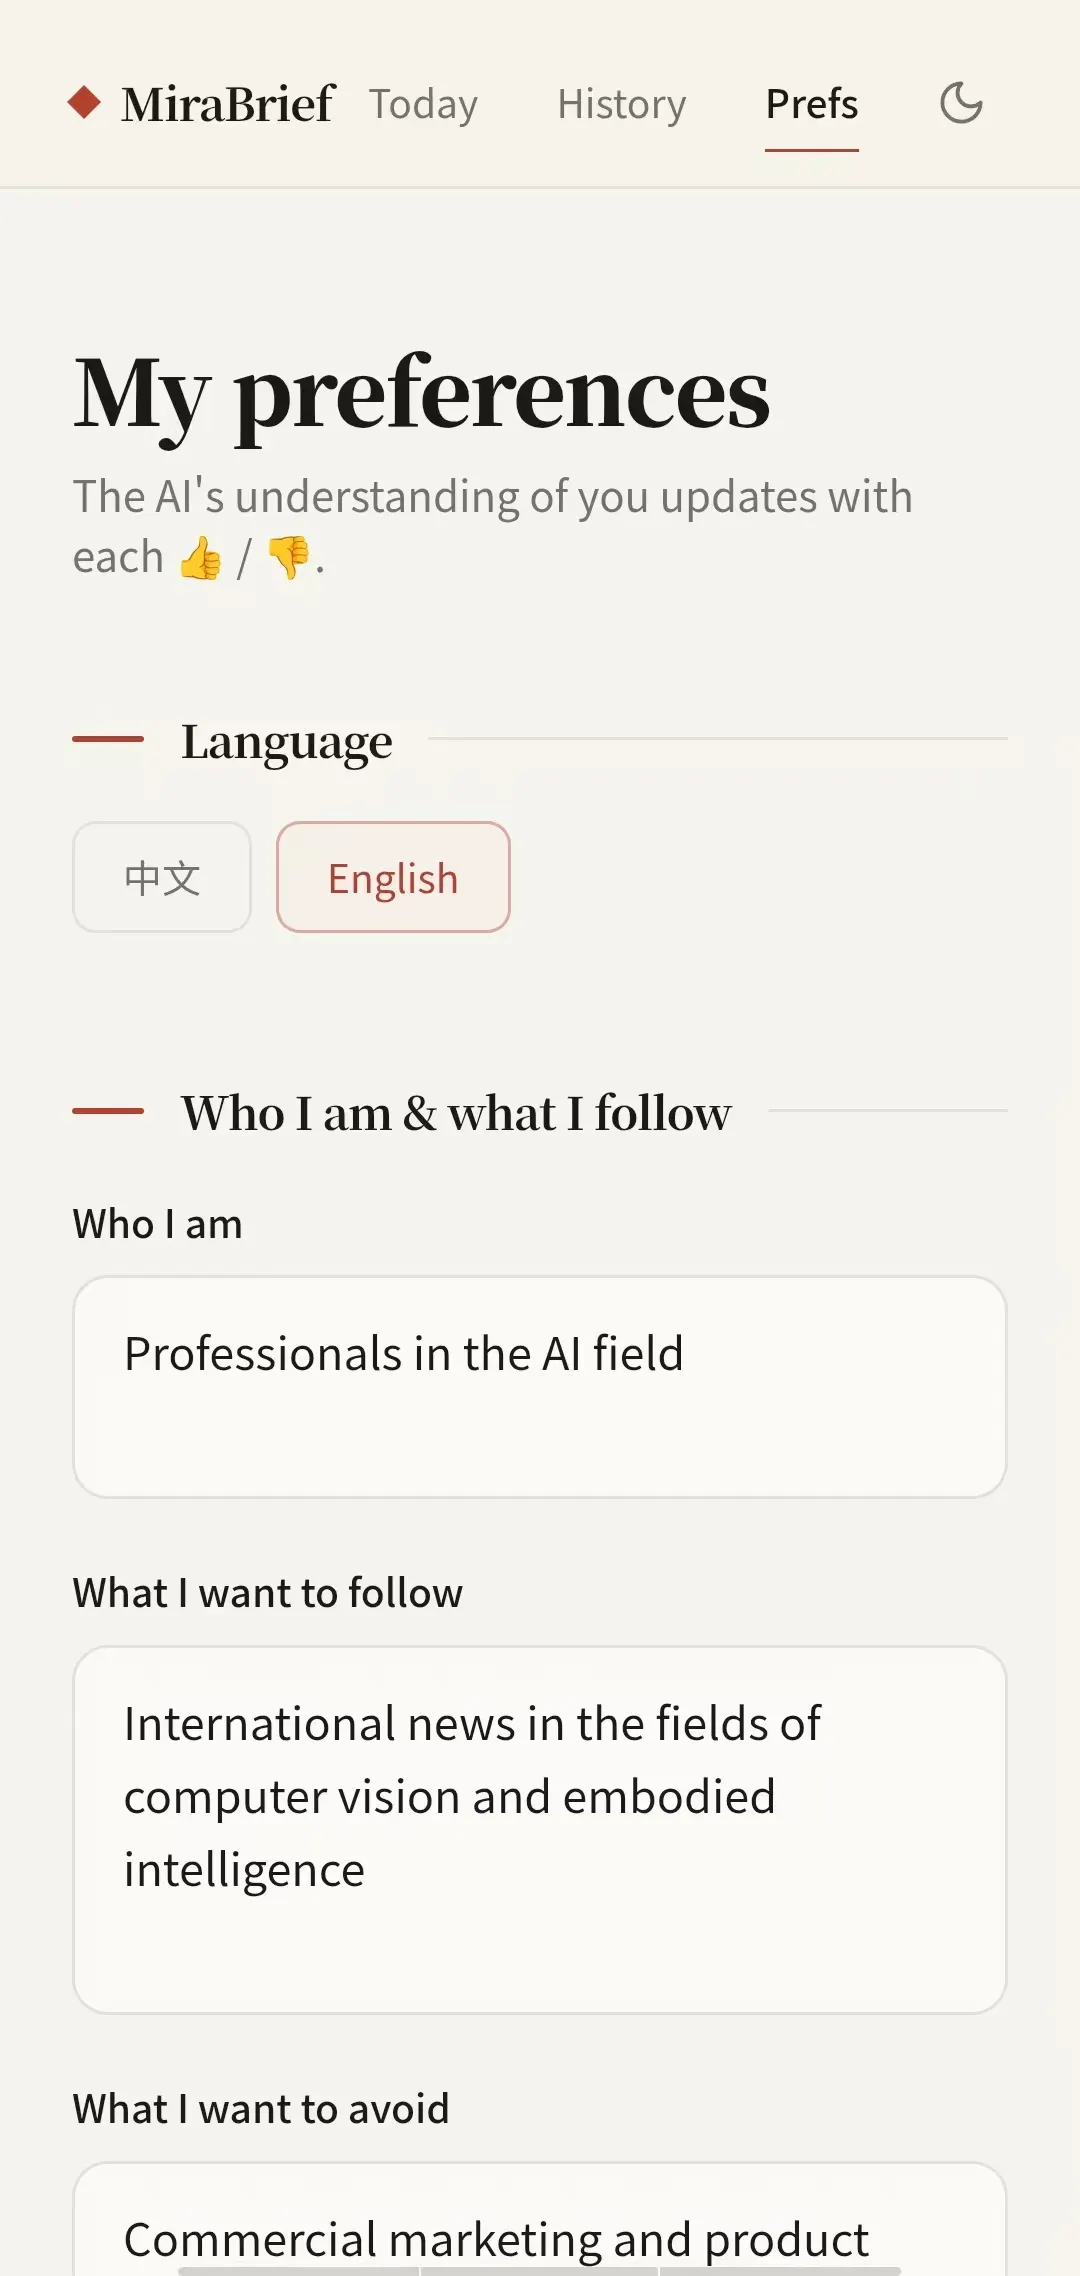The height and width of the screenshot is (2276, 1080).
Task: Click the MiraBrief brand name
Action: [228, 104]
